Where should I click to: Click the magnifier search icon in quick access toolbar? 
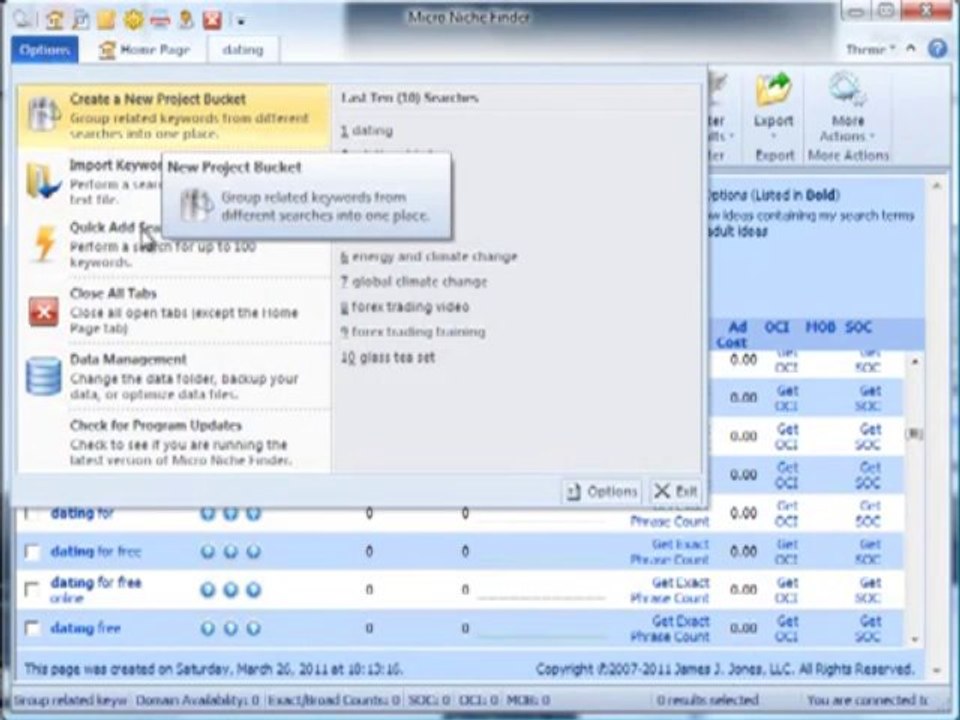tap(24, 20)
